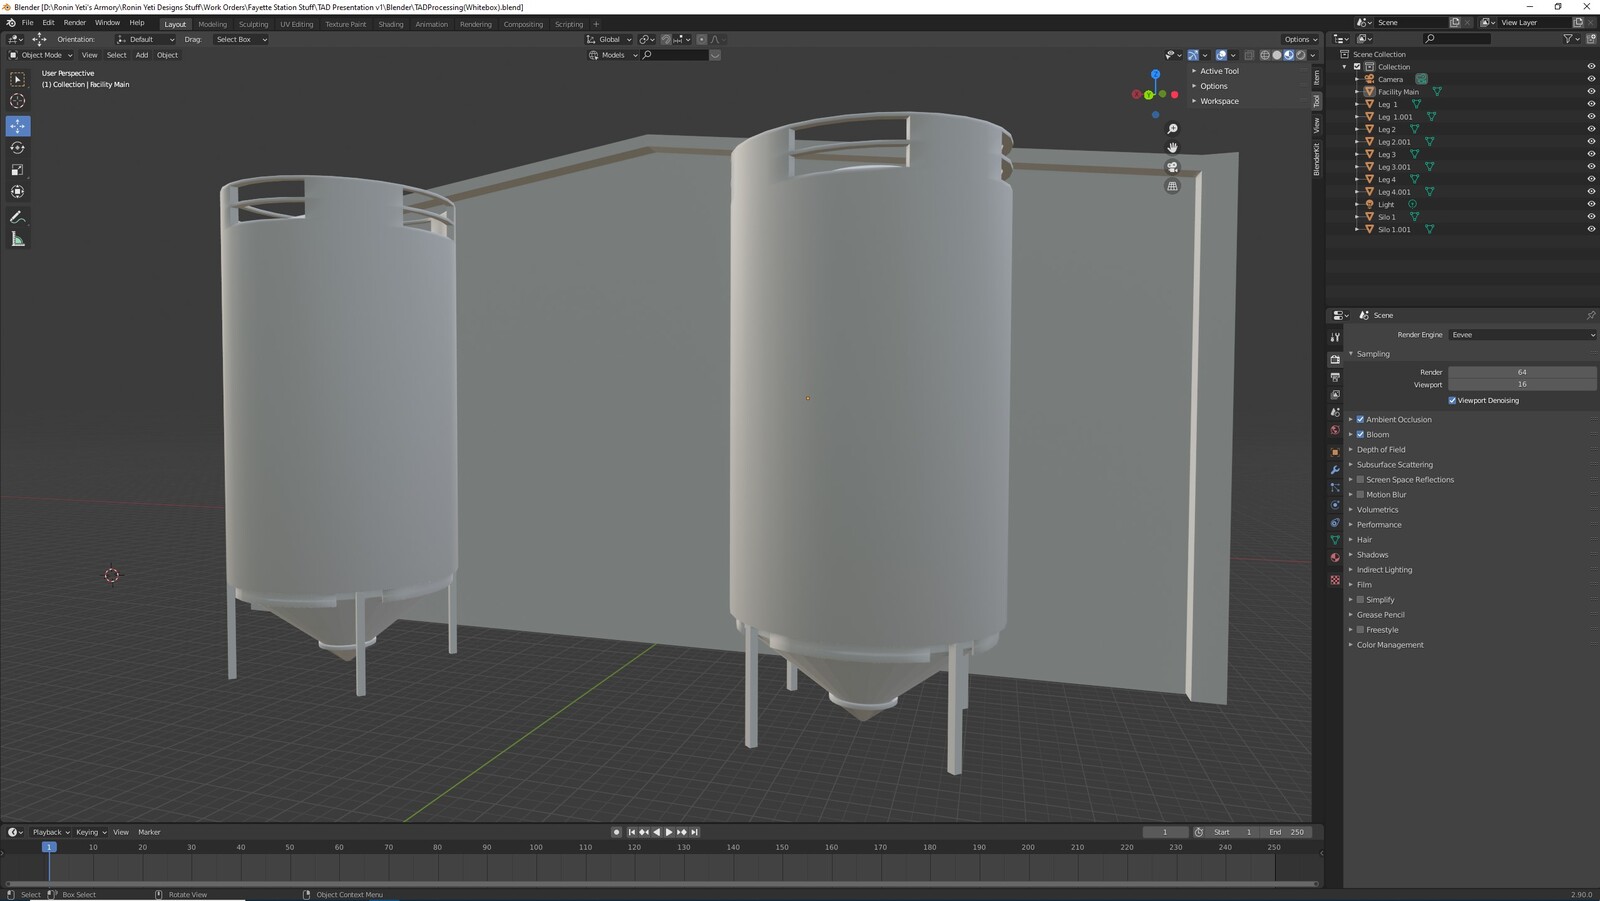Open Modifier properties wrench icon
The image size is (1600, 901).
click(1335, 470)
